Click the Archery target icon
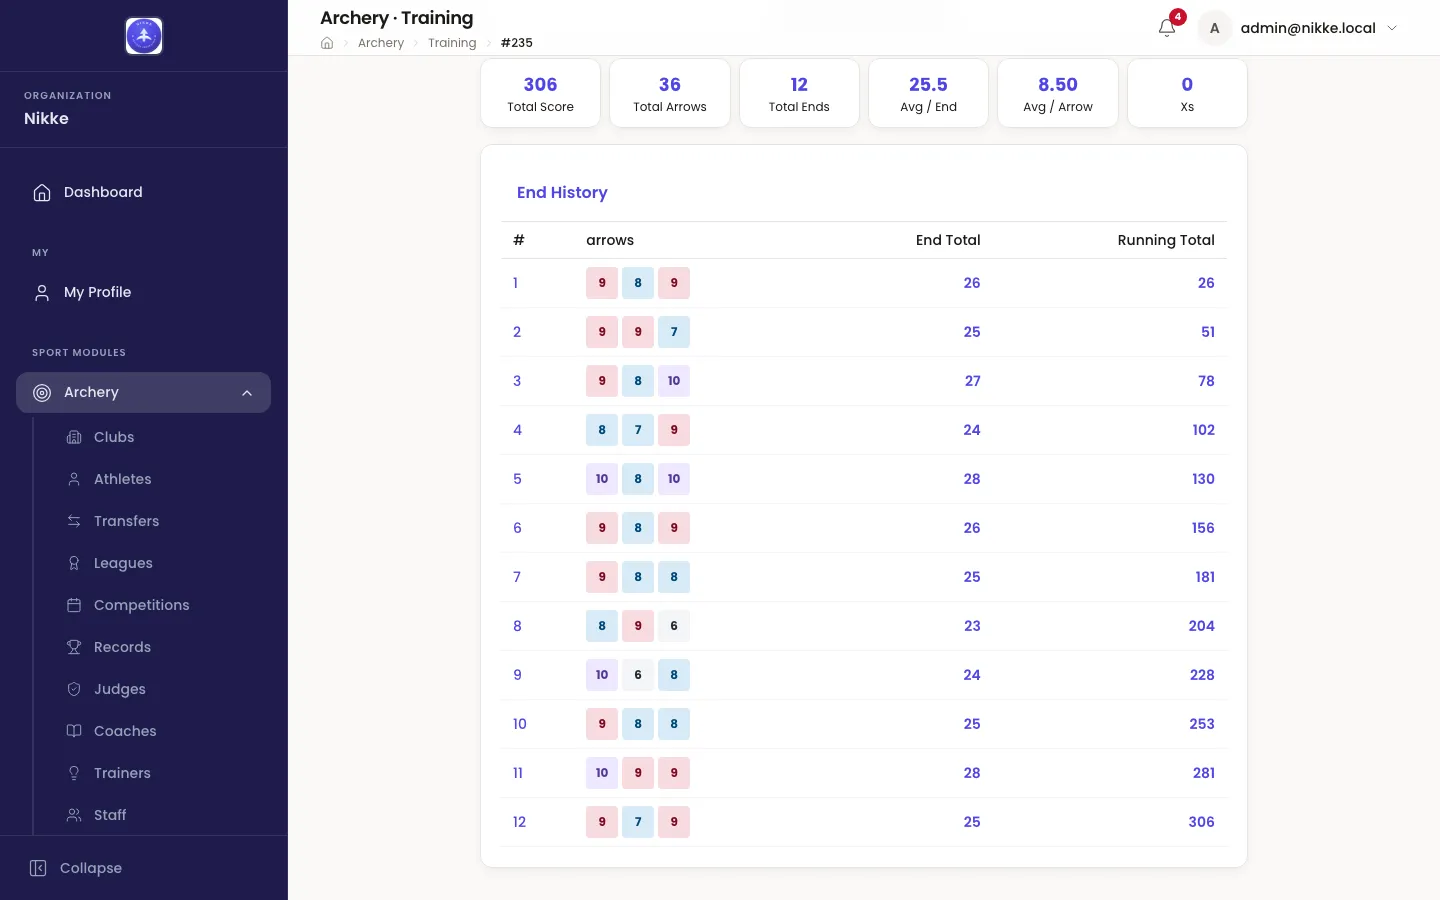The height and width of the screenshot is (900, 1440). click(42, 392)
